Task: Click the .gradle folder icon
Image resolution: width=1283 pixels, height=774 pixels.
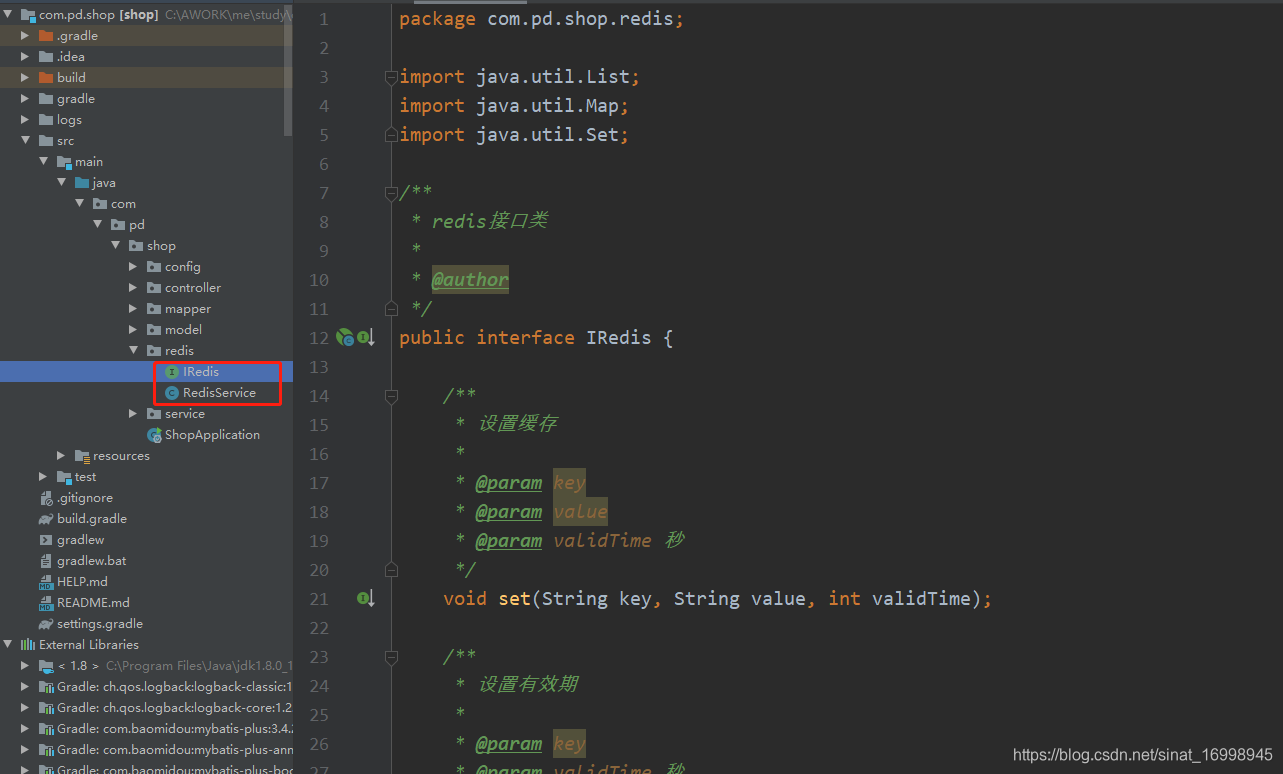Action: pos(46,36)
